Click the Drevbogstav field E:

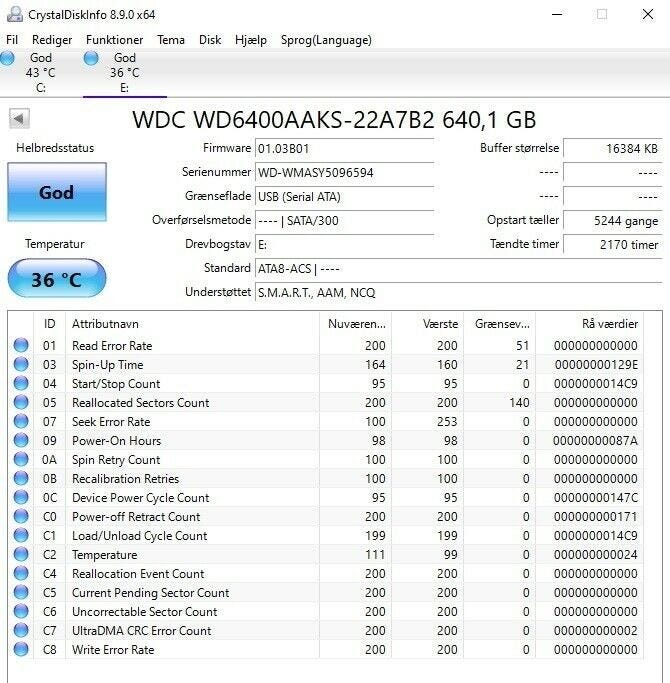tap(344, 244)
